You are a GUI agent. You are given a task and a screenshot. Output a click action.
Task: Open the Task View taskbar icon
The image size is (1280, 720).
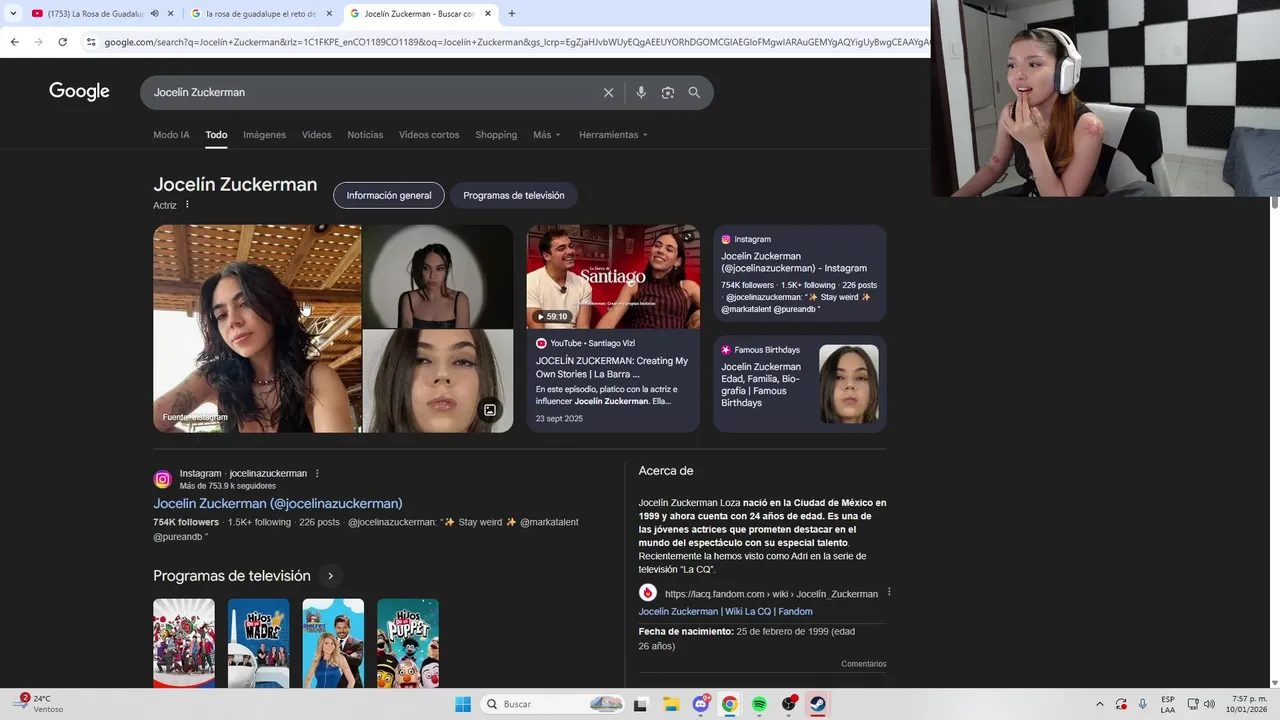click(x=641, y=704)
